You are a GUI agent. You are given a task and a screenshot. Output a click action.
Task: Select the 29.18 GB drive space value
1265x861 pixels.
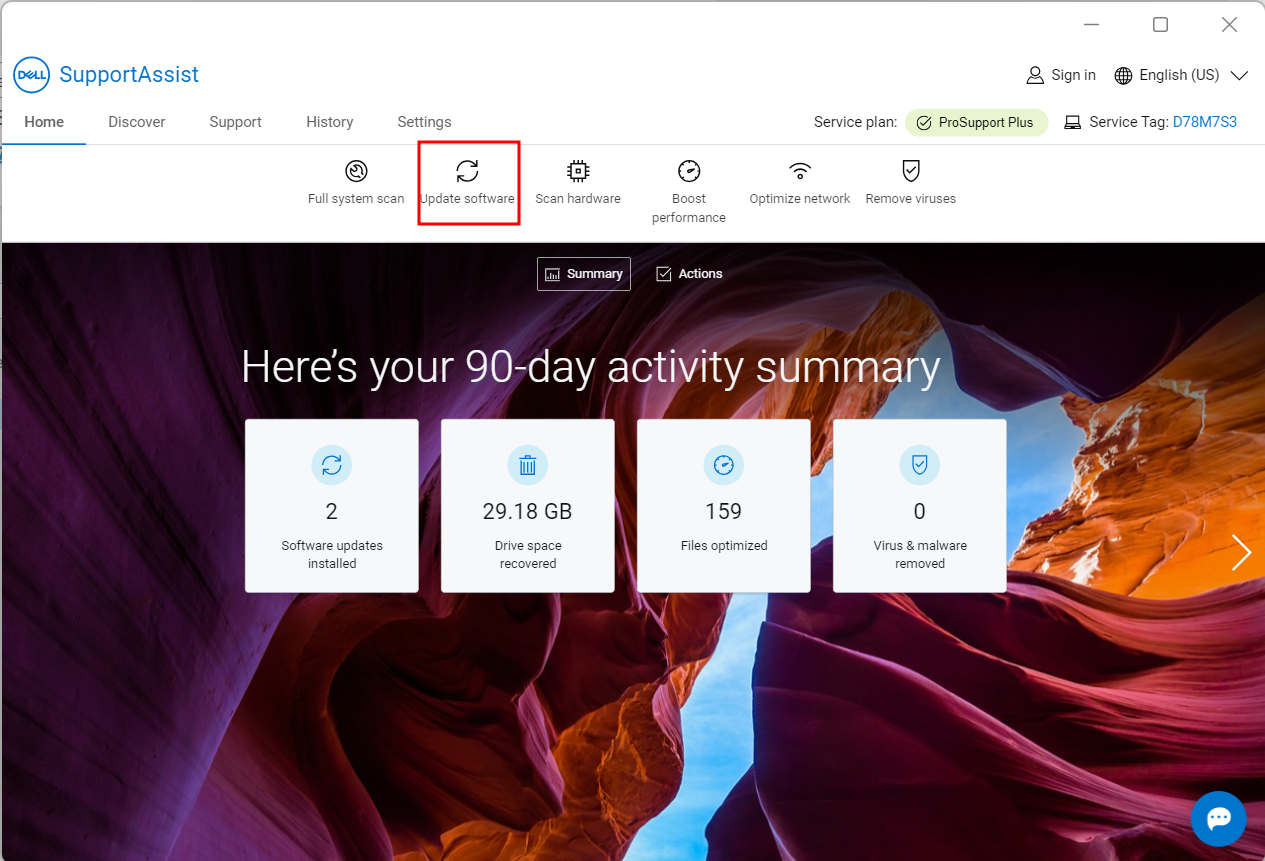point(528,512)
